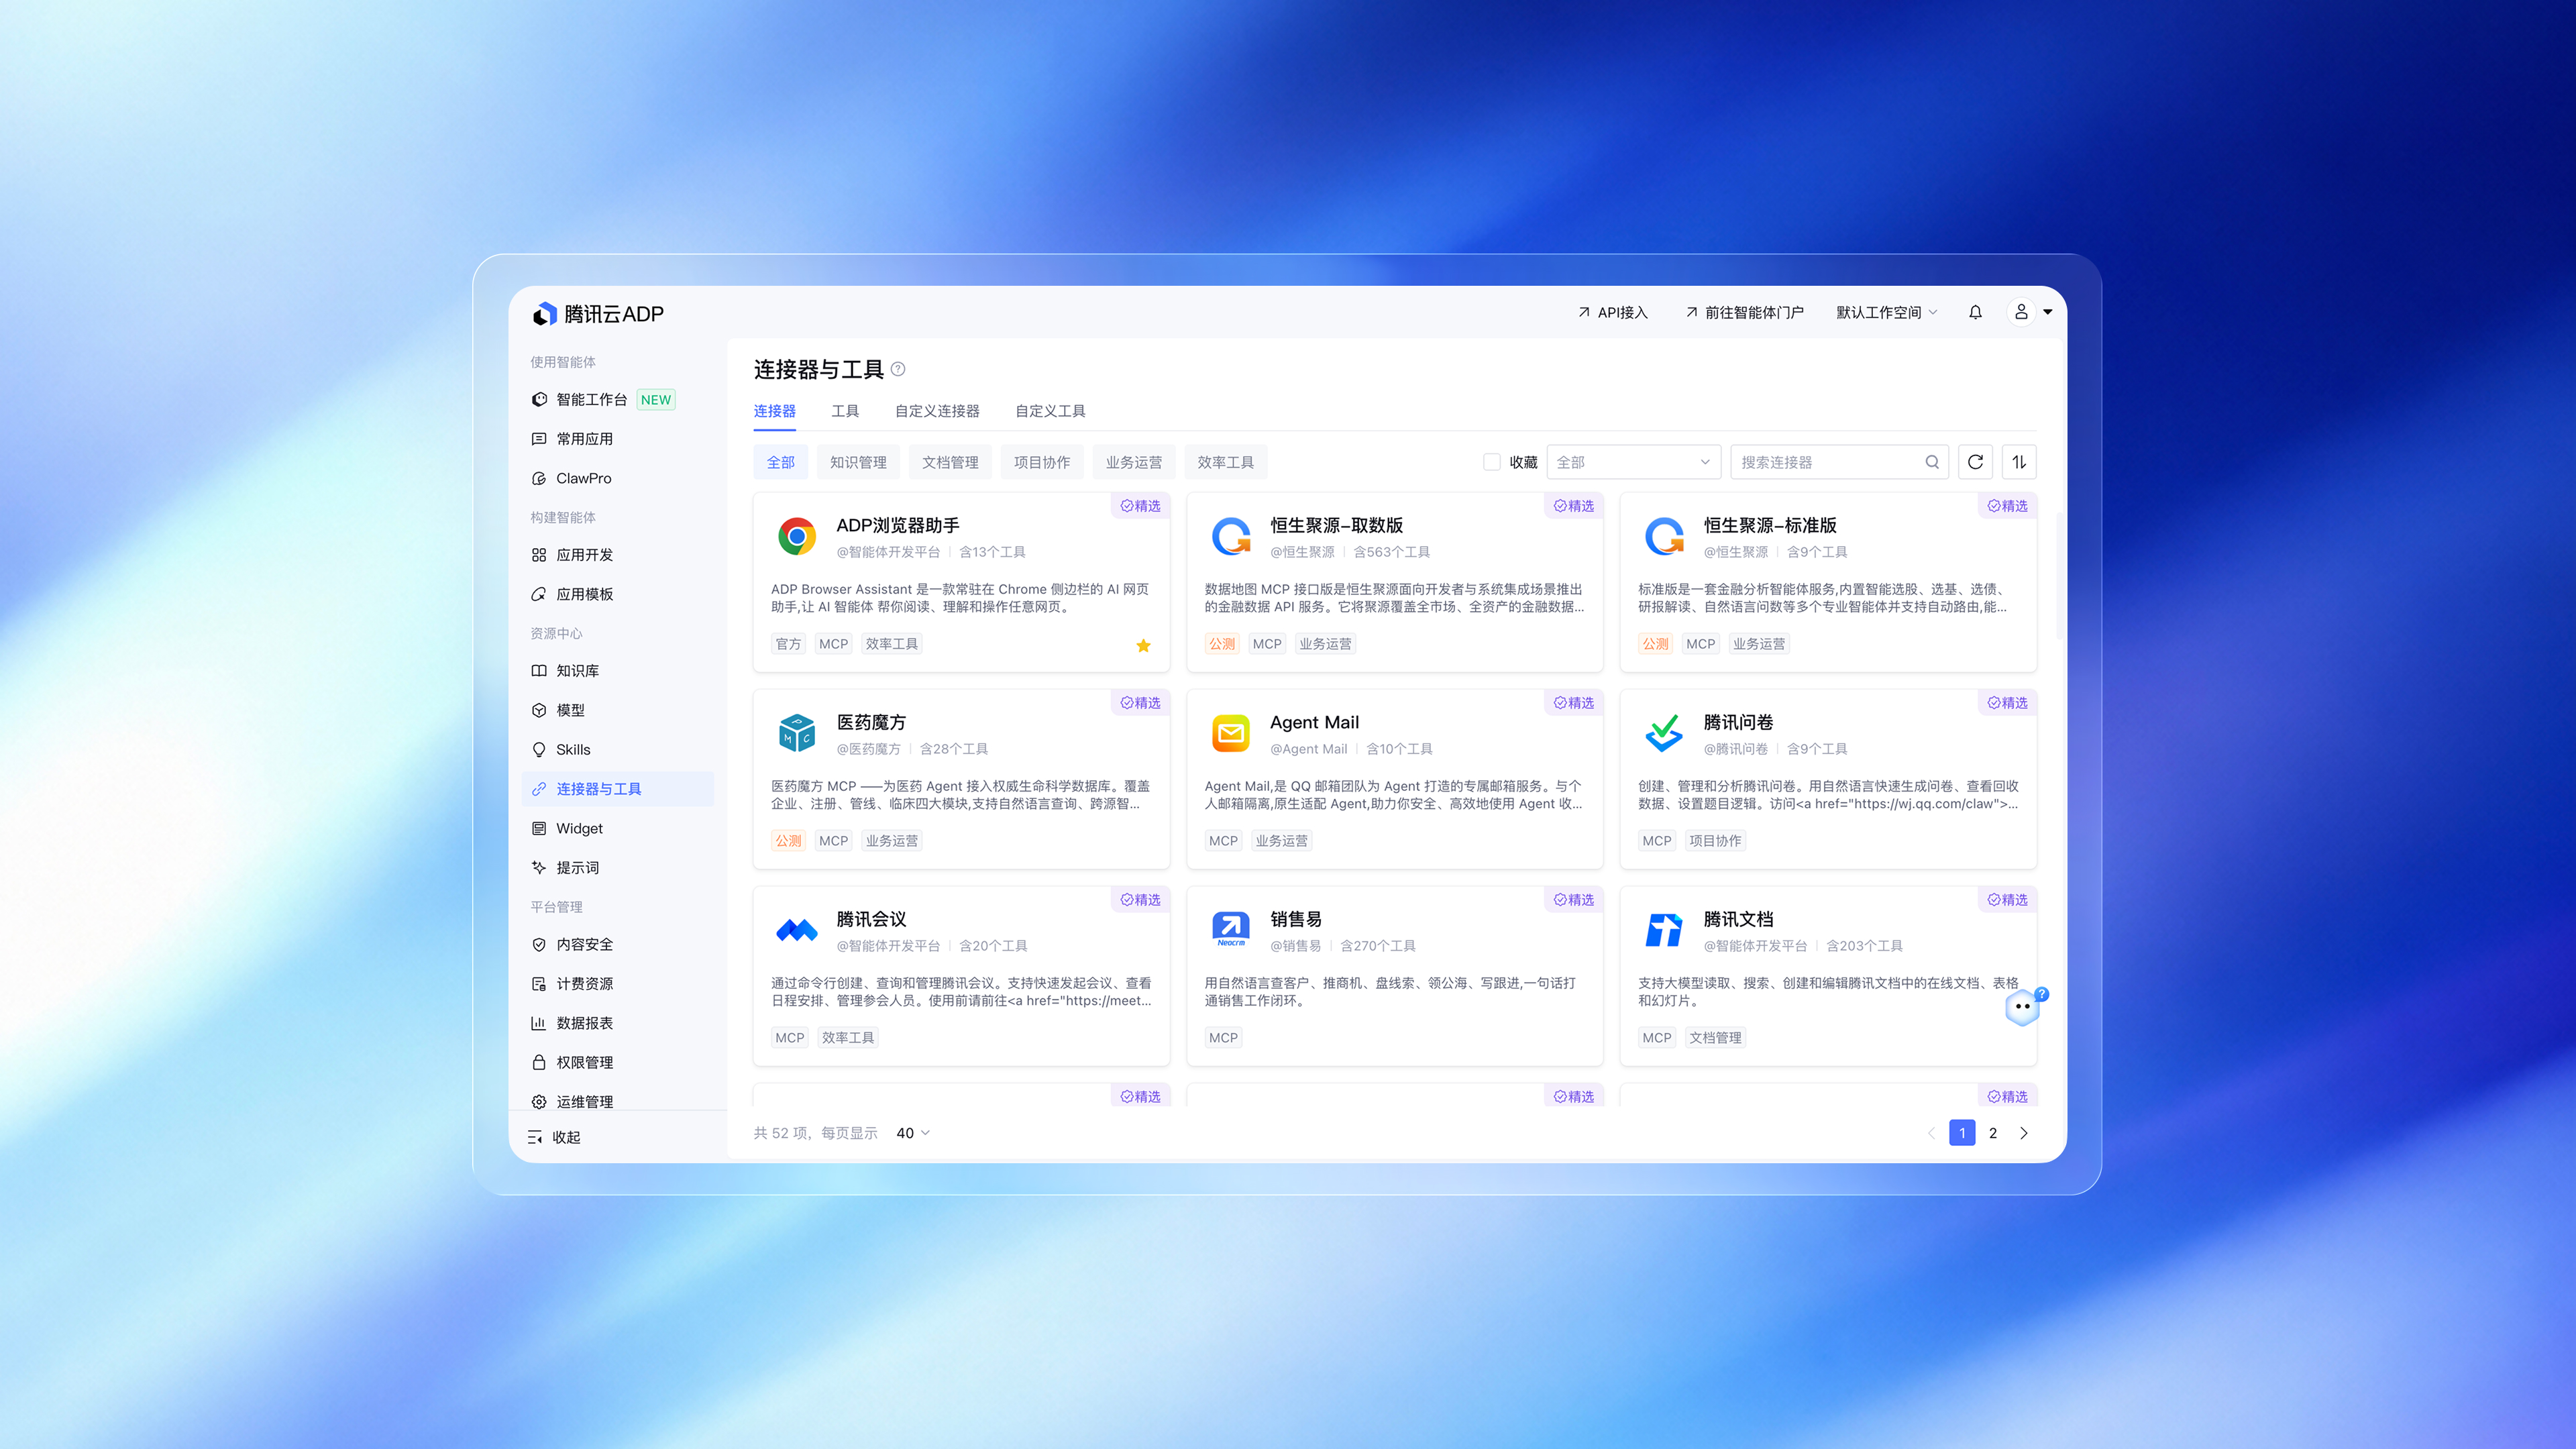Open 权限管理 in the sidebar

pyautogui.click(x=618, y=1062)
